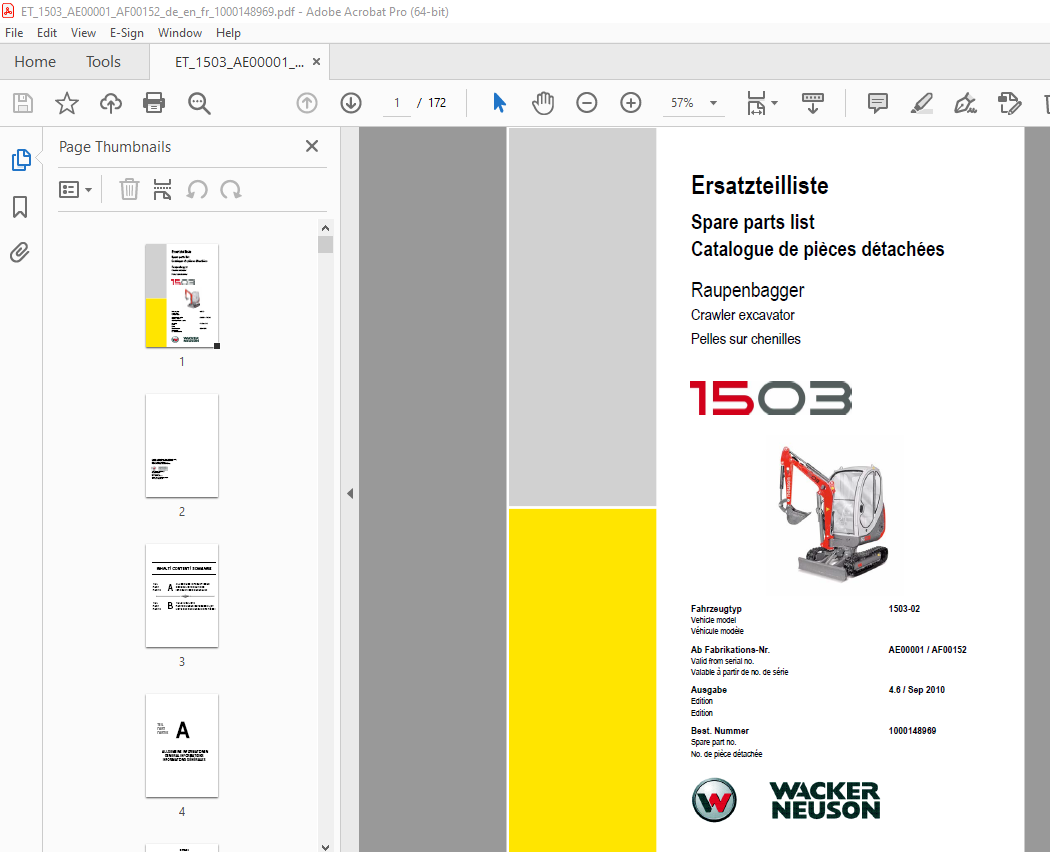The image size is (1050, 852).
Task: Click the edition '4.6 / Sep 2010' text
Action: [917, 690]
